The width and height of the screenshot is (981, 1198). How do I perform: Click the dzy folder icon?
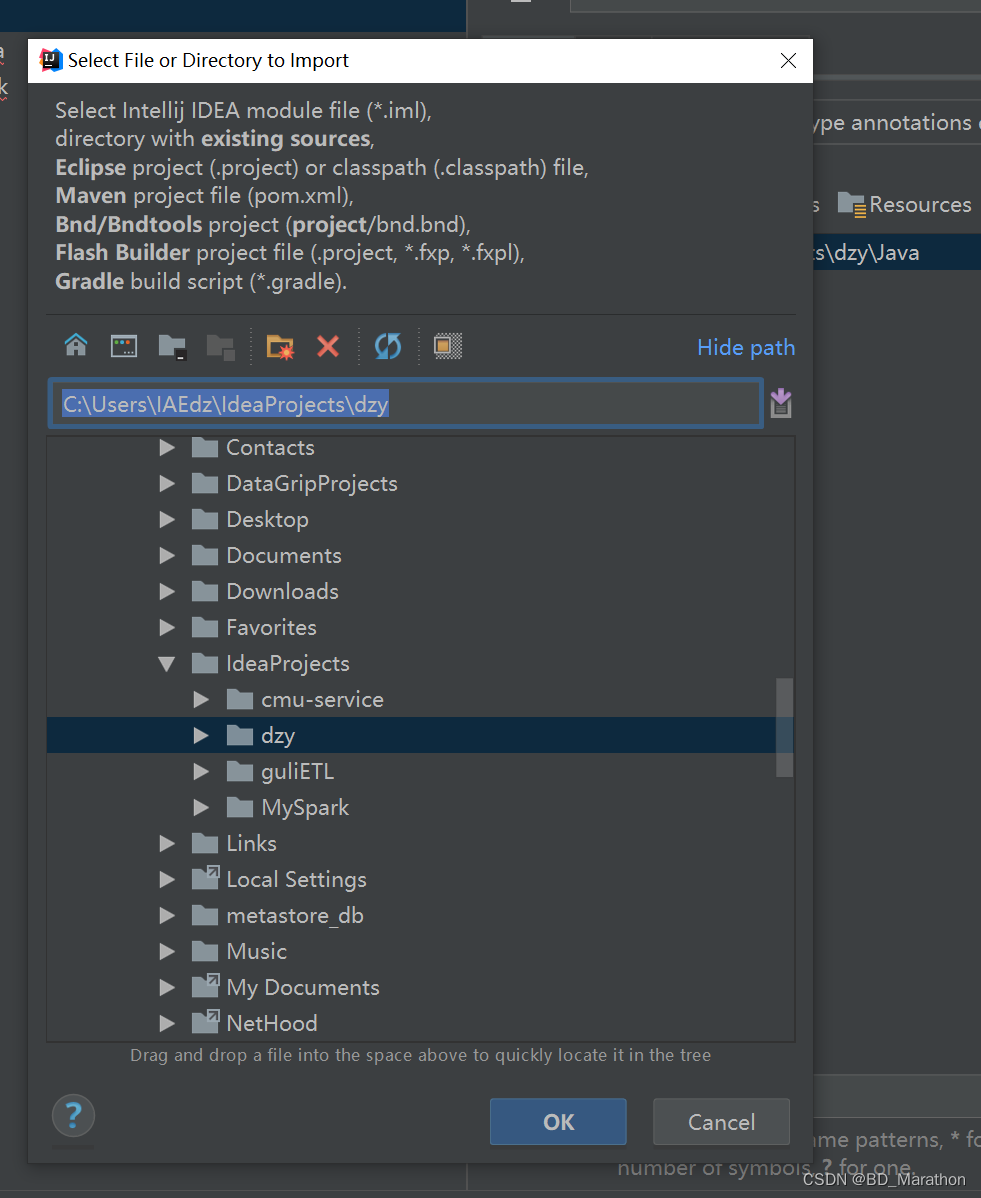[x=240, y=735]
